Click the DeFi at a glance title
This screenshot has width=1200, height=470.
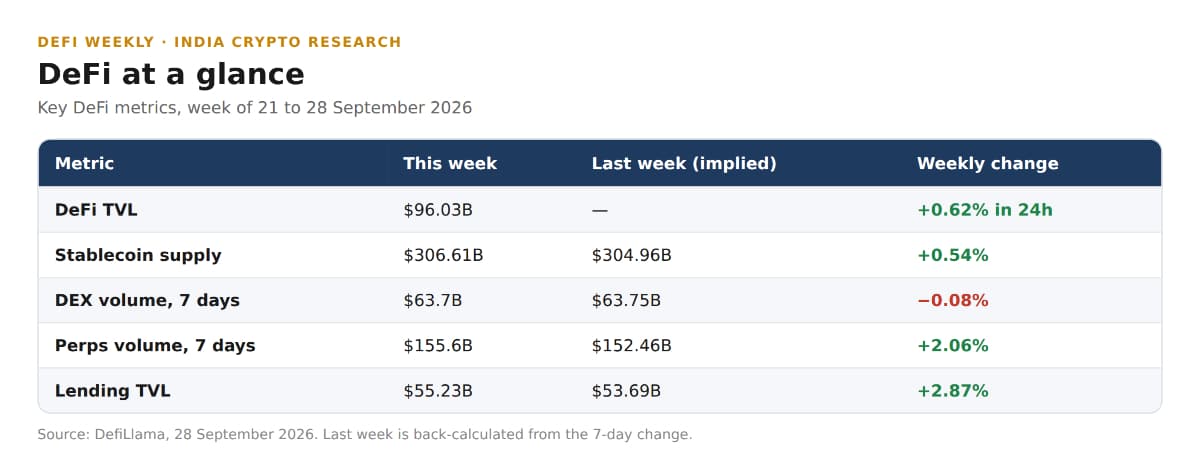[x=171, y=74]
